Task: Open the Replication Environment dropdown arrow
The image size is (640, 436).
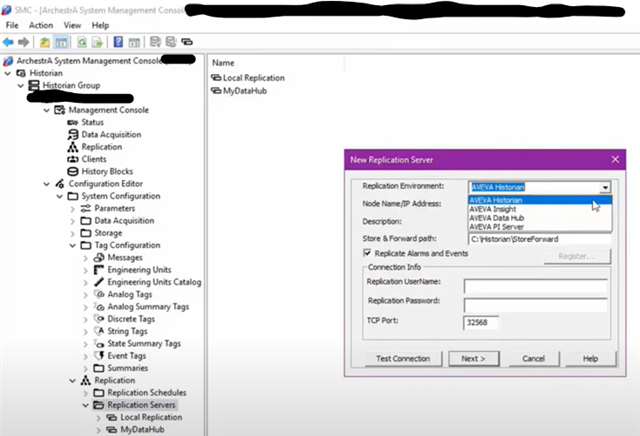Action: [605, 187]
